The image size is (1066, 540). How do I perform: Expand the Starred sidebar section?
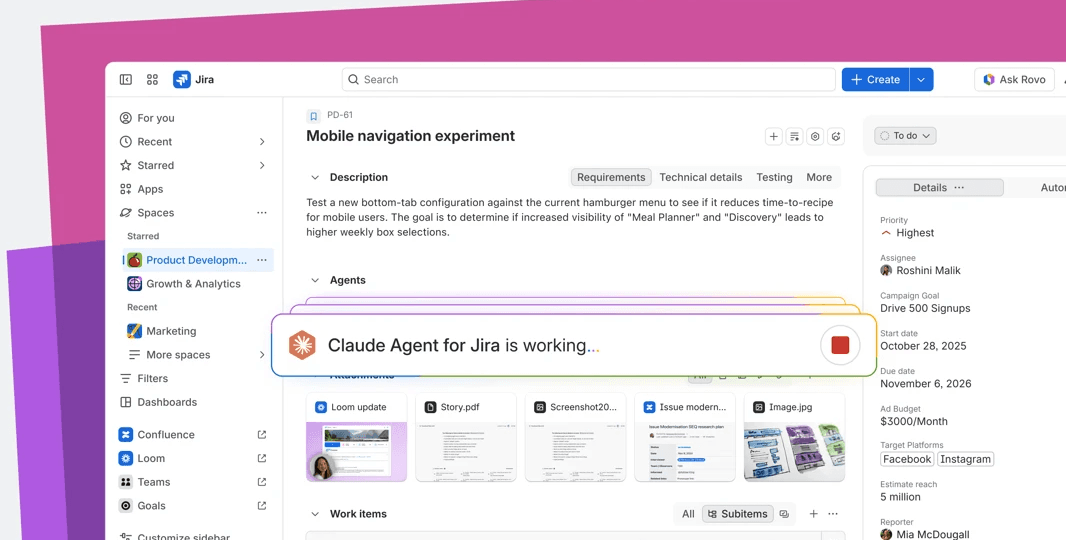(262, 165)
